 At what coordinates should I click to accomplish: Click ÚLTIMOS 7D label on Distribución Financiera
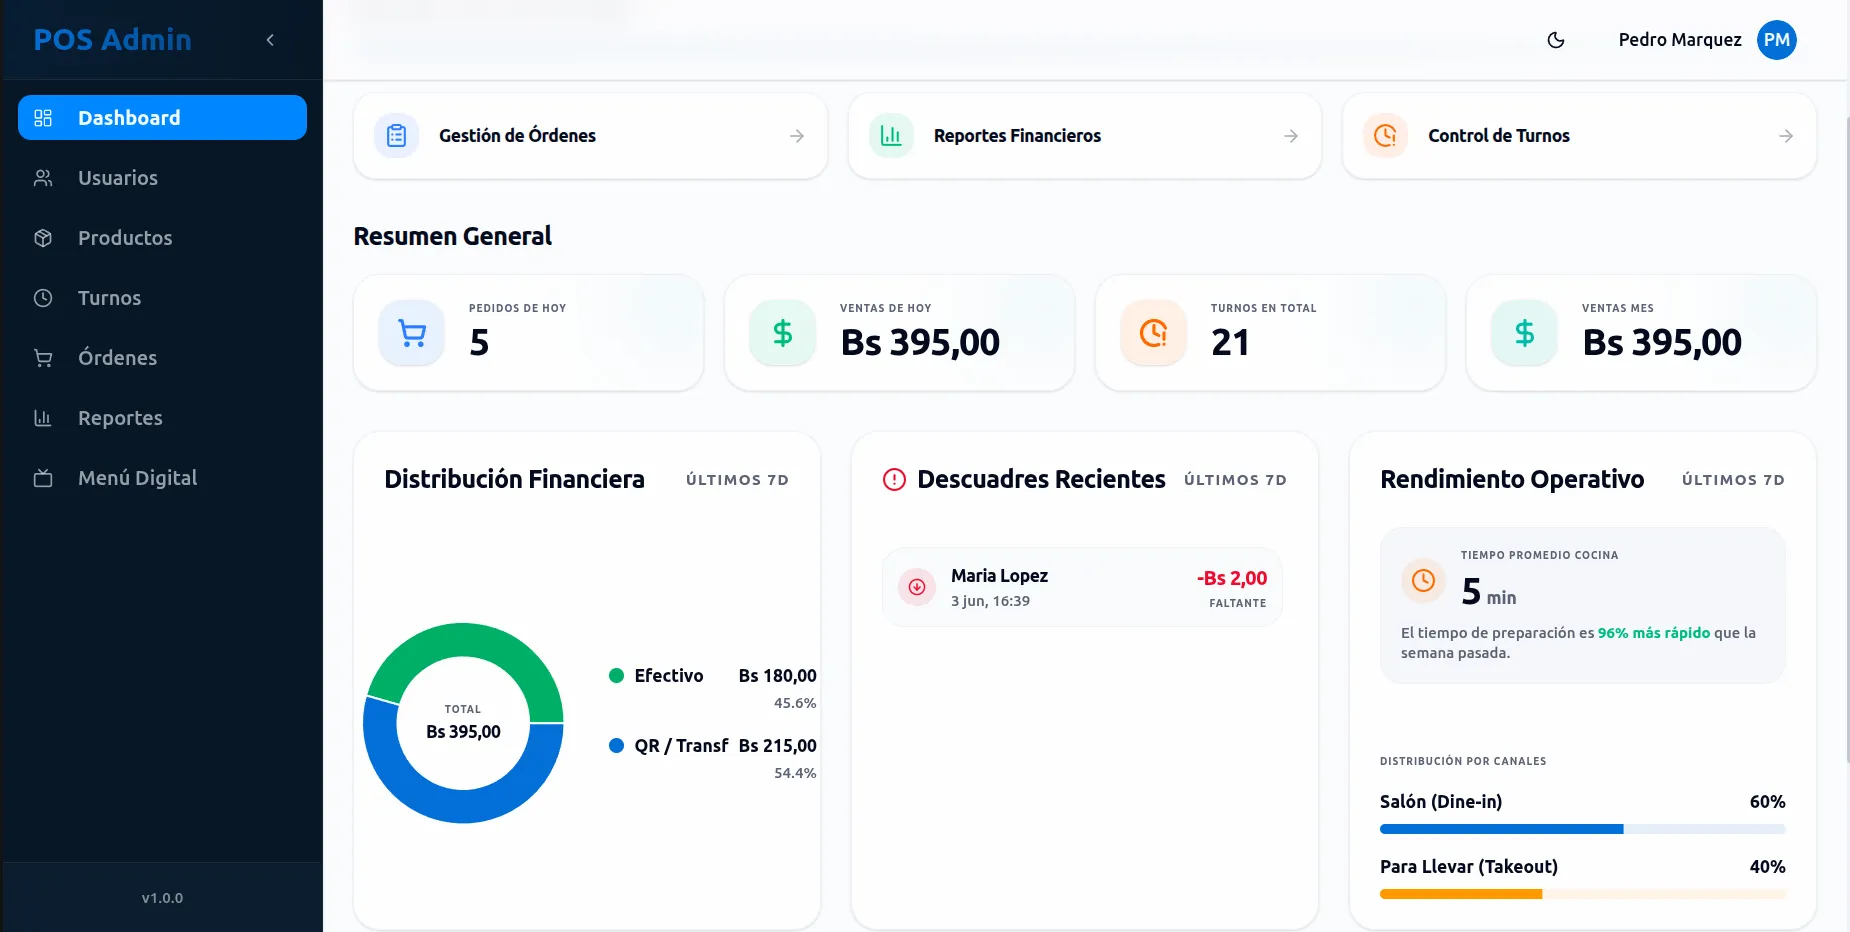(x=737, y=480)
